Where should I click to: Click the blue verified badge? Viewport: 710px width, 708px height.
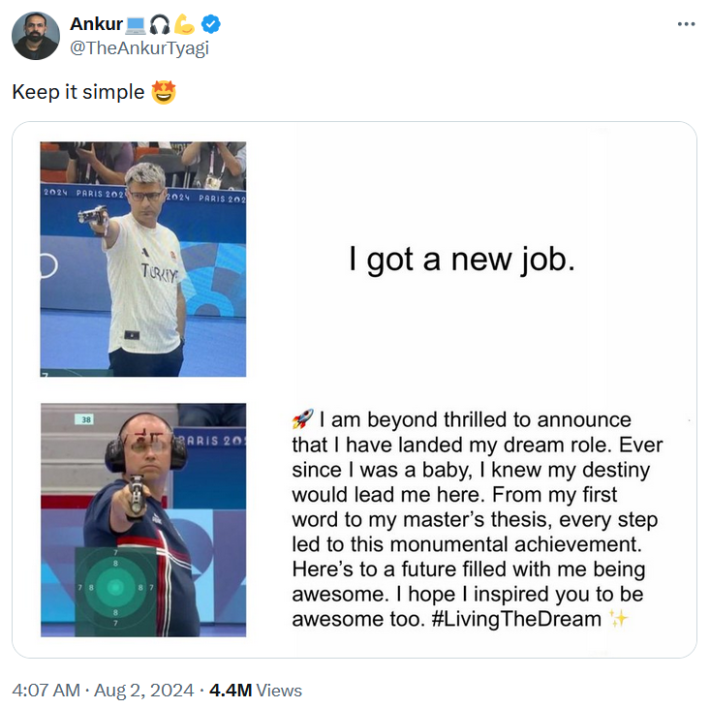coord(211,24)
